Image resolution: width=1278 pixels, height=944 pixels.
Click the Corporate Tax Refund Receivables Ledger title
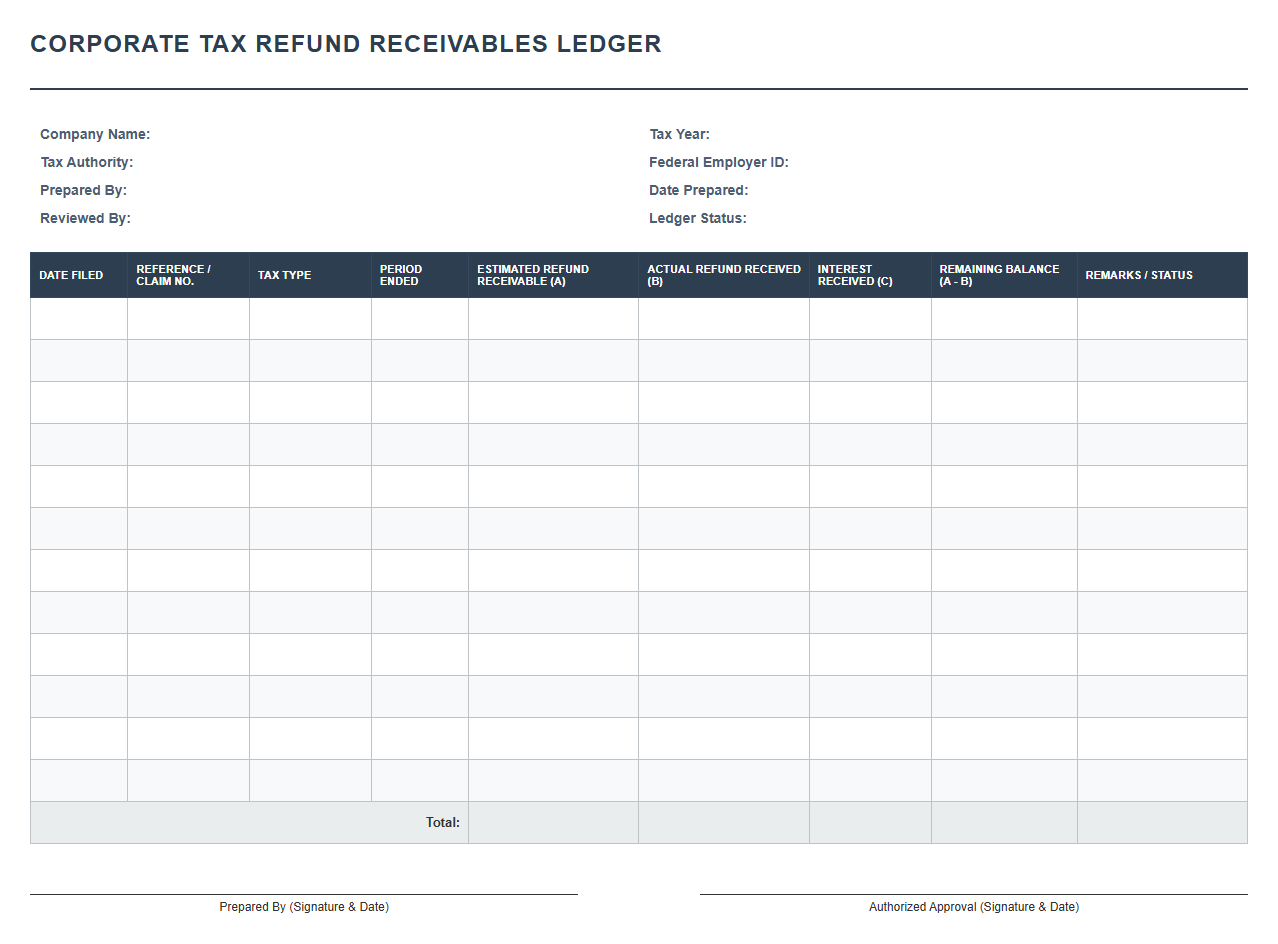(346, 44)
